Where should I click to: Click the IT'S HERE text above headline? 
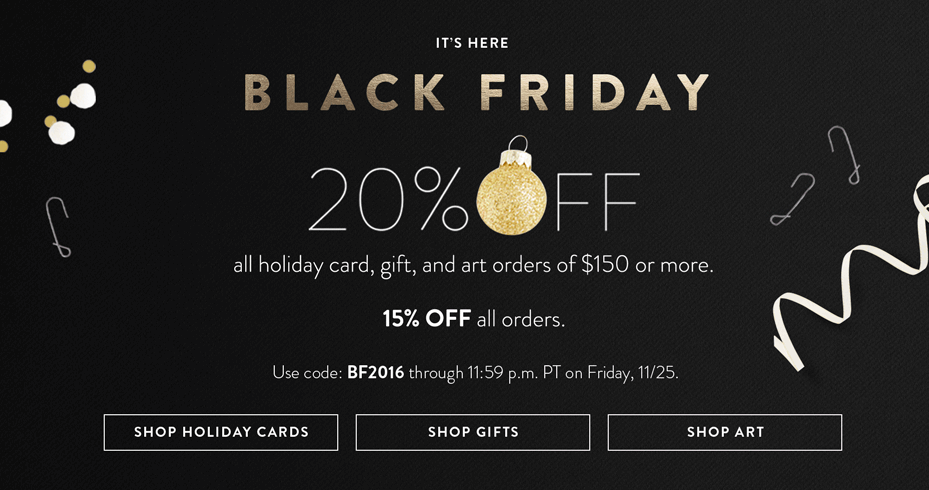coord(472,43)
